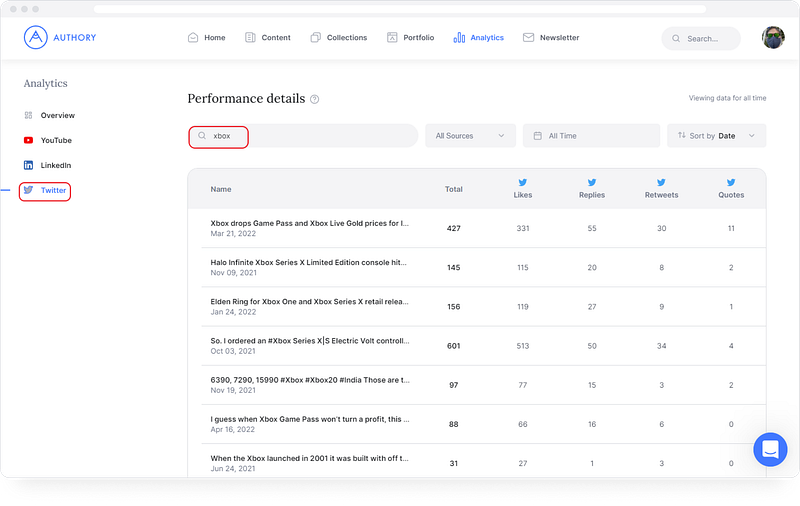
Task: Open the user profile avatar
Action: click(x=773, y=38)
